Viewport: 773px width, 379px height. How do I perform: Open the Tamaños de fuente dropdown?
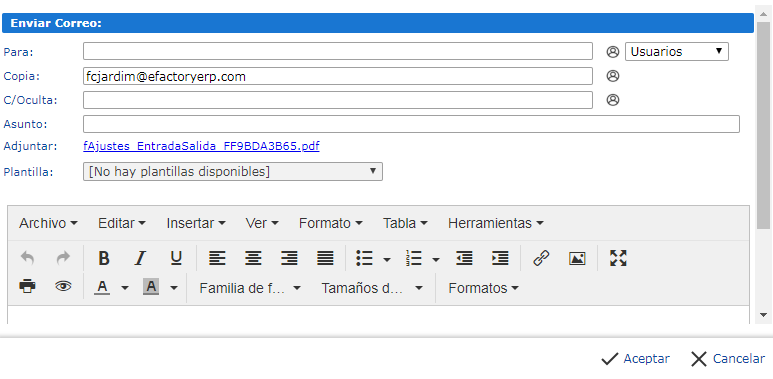[x=372, y=288]
